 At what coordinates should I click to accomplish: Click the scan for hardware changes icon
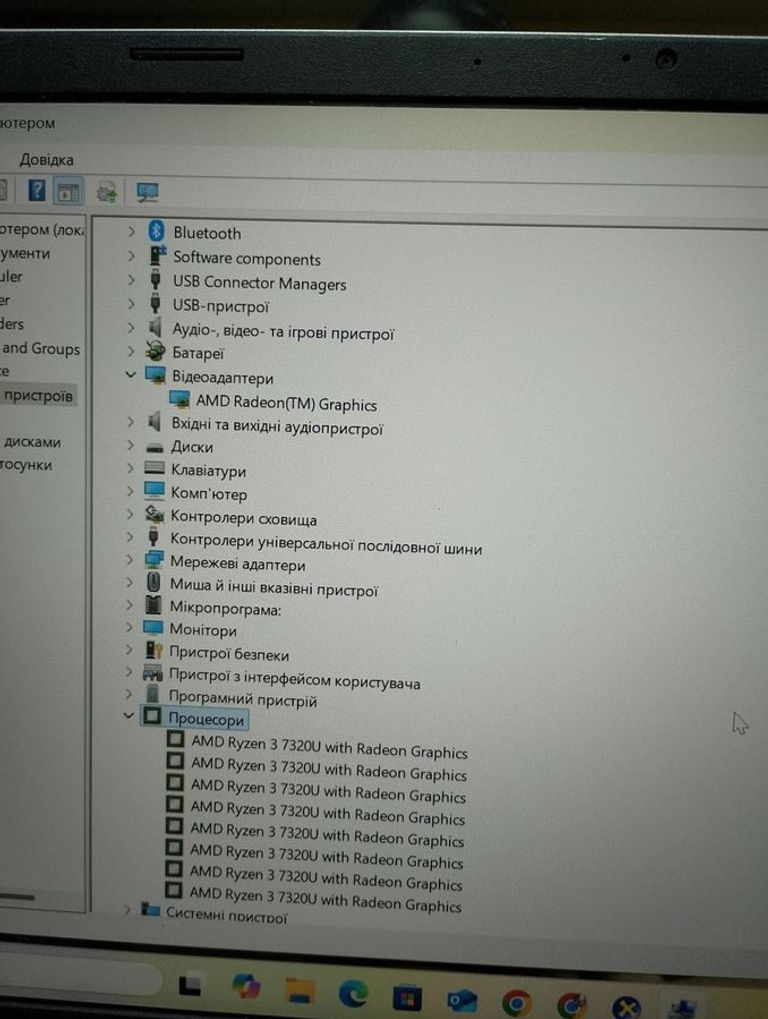(147, 191)
